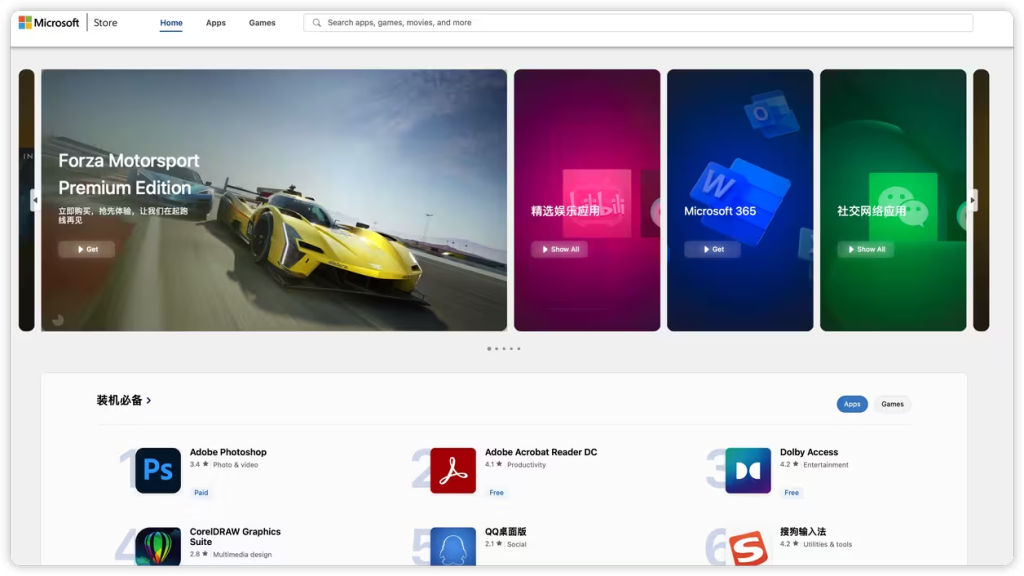Click the Entertainment category text
The height and width of the screenshot is (576, 1024).
(x=825, y=465)
